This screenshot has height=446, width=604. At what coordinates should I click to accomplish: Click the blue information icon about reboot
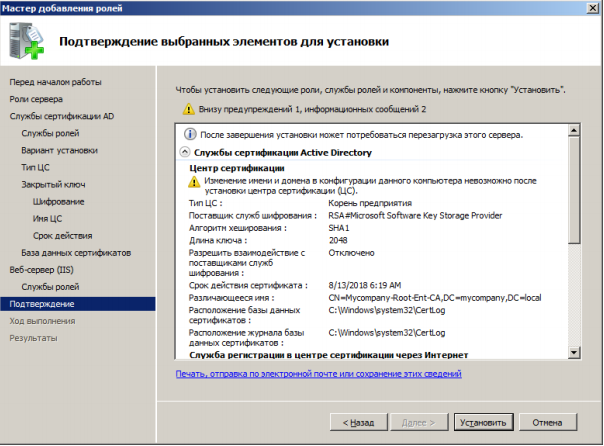click(x=186, y=134)
